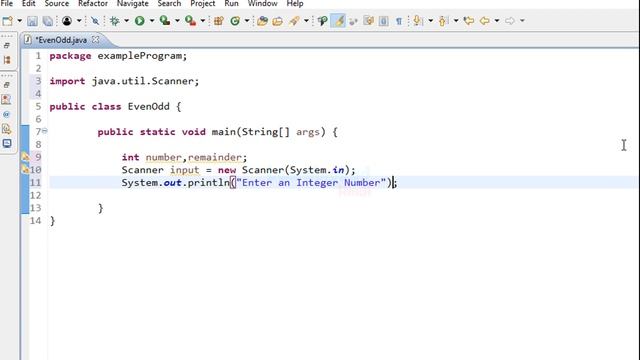Screen dimensions: 640x360
Task: Toggle Show Whitespace Characters pilcrow
Action: (399, 21)
